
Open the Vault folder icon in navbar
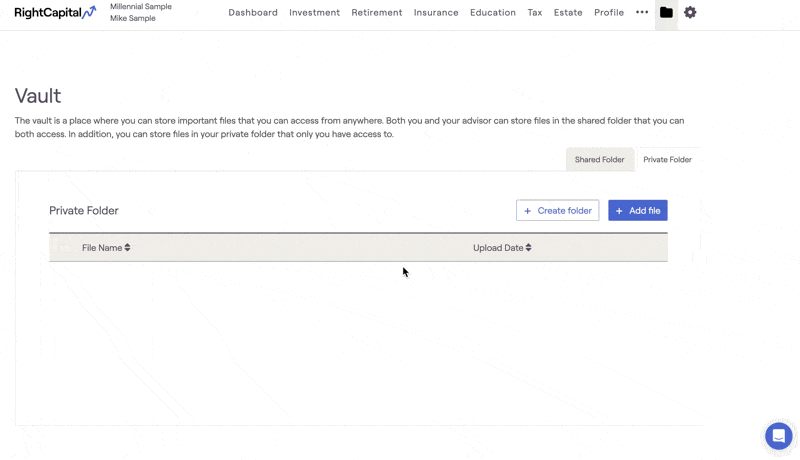coord(666,13)
